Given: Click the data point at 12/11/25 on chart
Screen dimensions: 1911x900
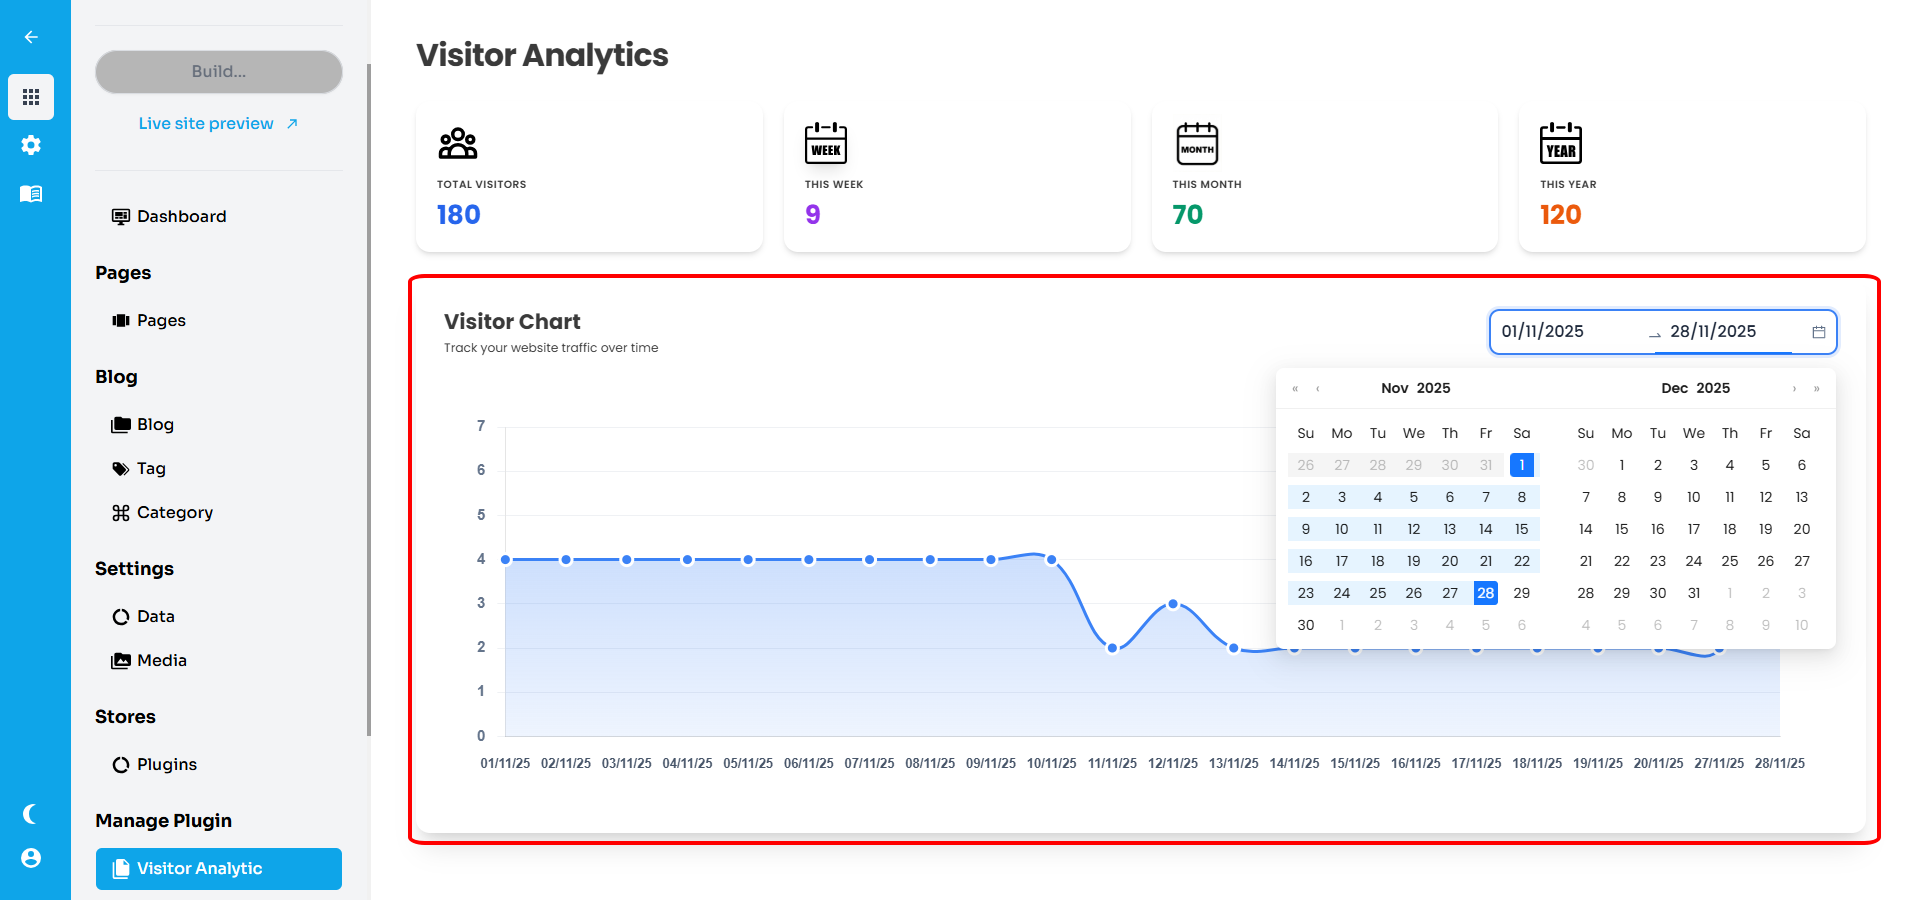Looking at the screenshot, I should click(1173, 604).
